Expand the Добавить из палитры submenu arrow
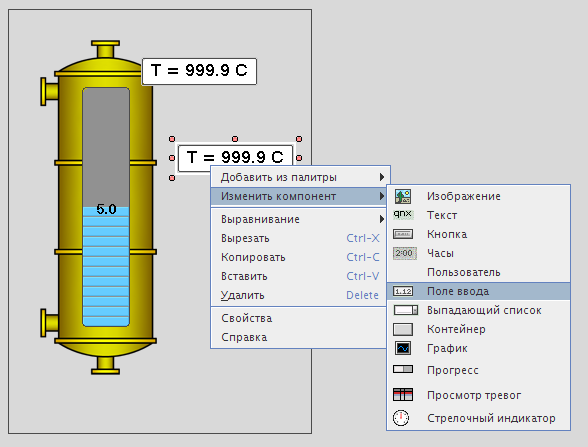 pos(381,177)
